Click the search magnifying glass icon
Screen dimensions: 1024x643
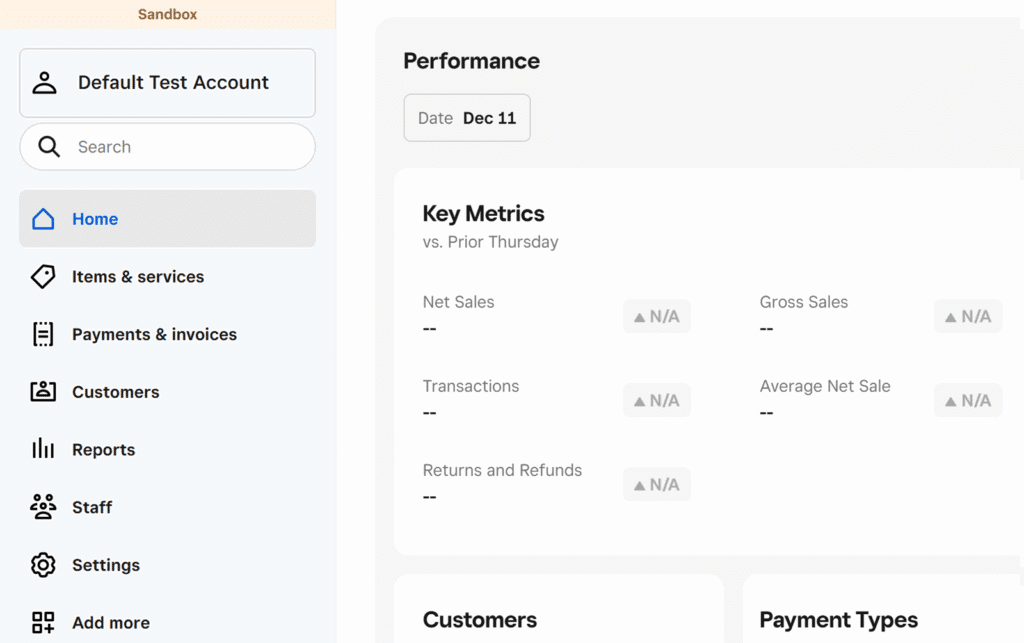(x=49, y=147)
